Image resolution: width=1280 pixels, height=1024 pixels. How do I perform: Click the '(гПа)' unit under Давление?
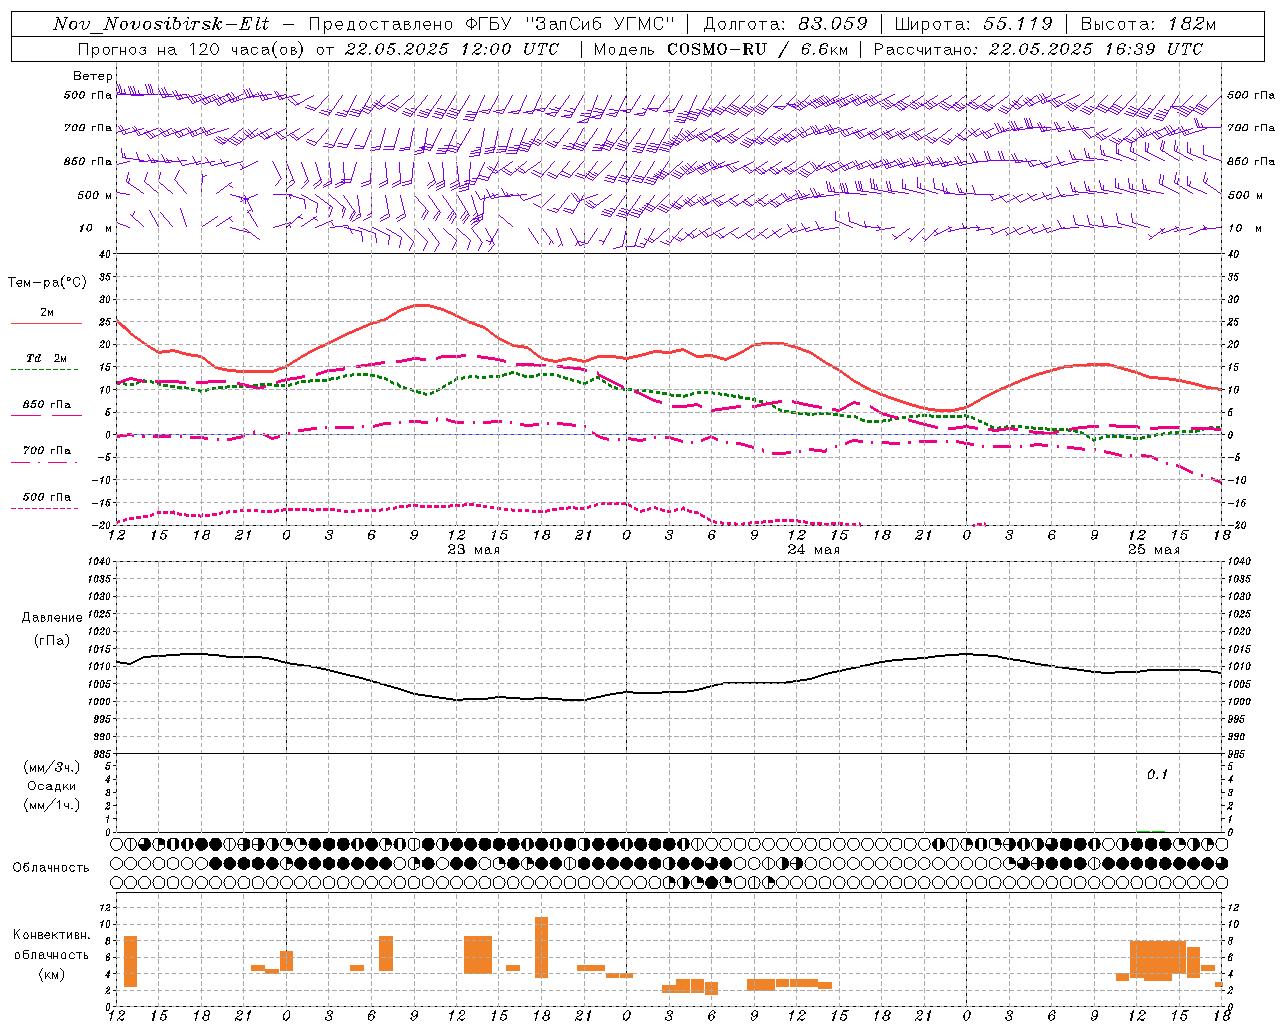(x=52, y=641)
